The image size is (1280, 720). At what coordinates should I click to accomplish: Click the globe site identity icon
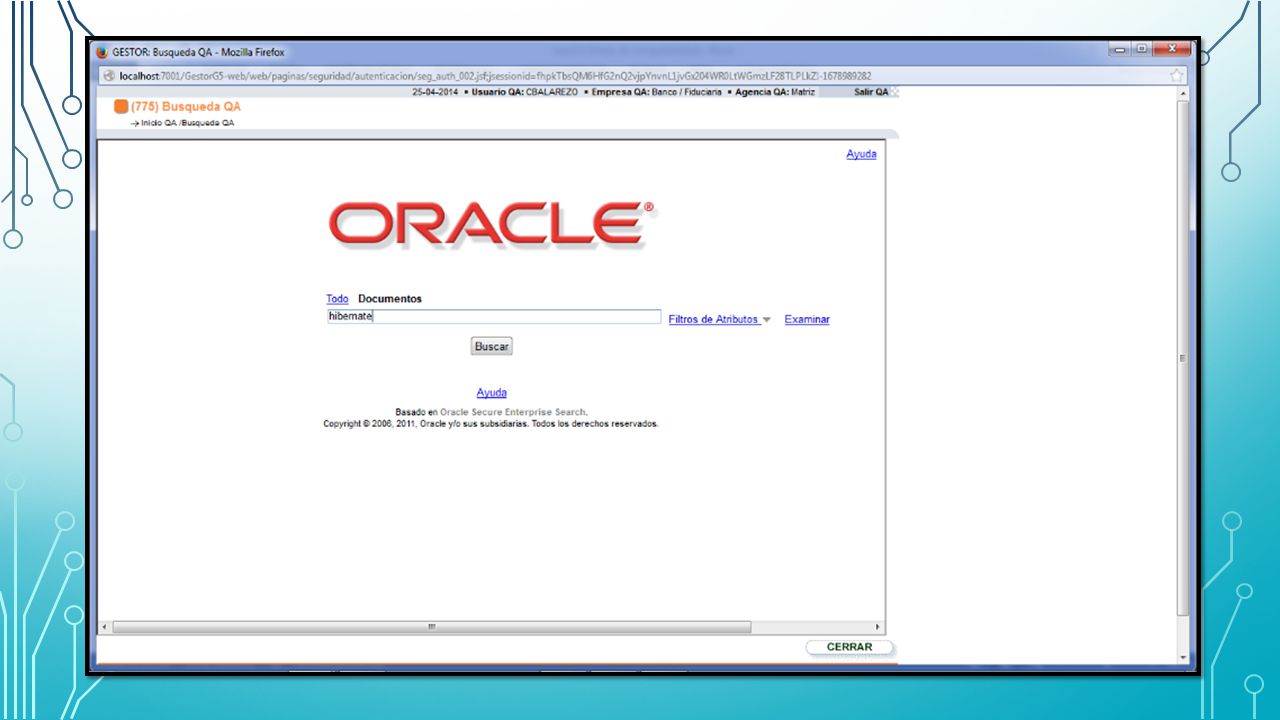(x=109, y=76)
